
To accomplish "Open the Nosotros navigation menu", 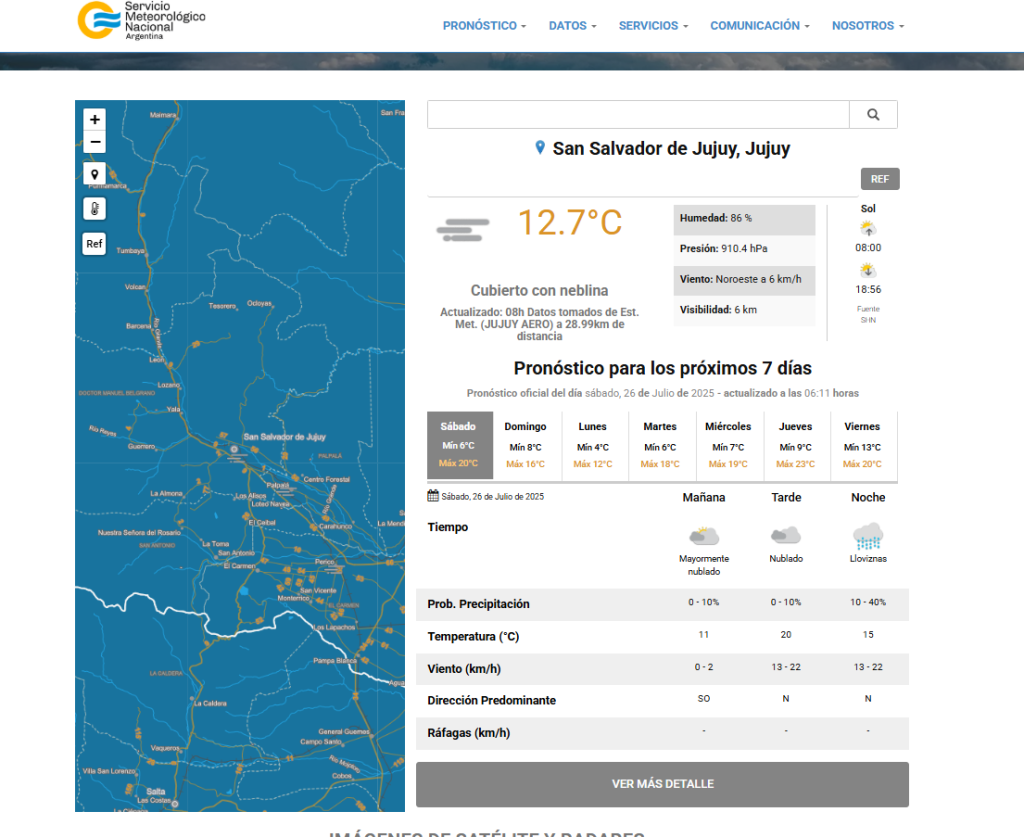I will [867, 26].
